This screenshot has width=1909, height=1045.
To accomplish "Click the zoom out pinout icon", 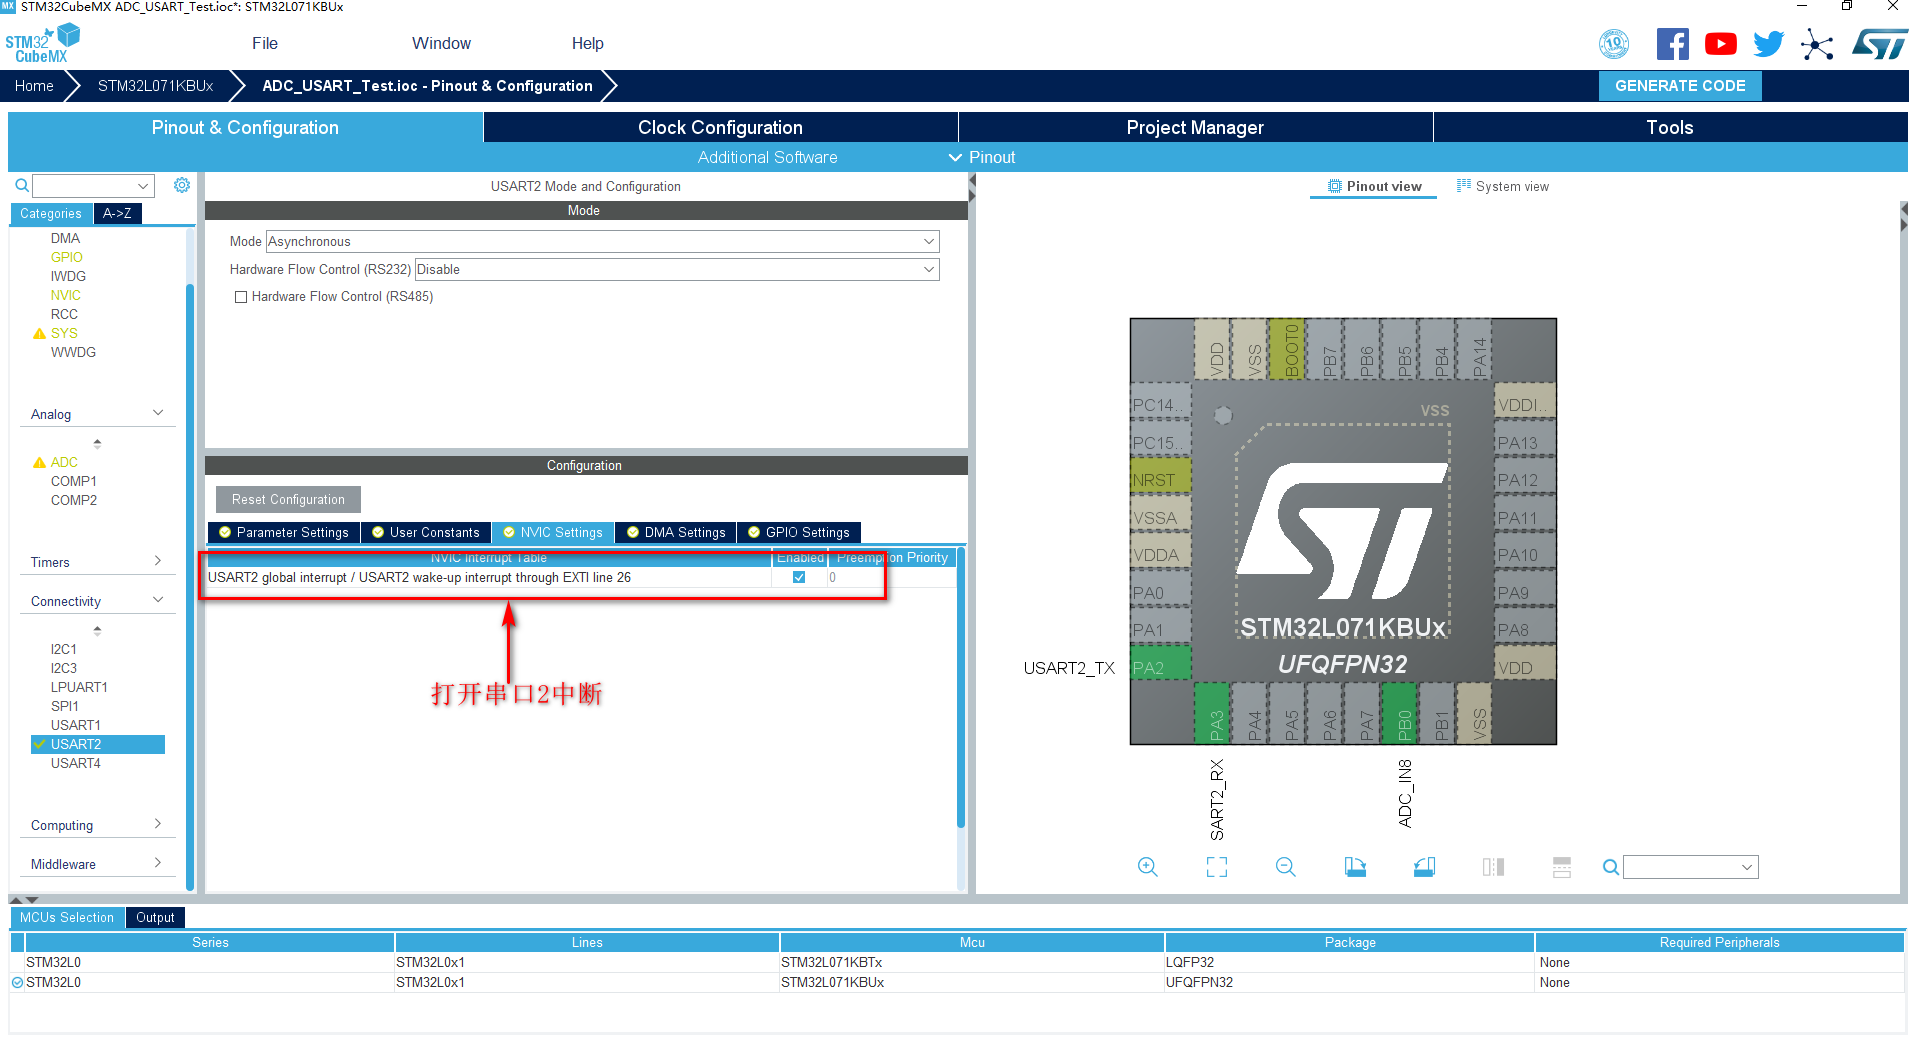I will pyautogui.click(x=1286, y=867).
